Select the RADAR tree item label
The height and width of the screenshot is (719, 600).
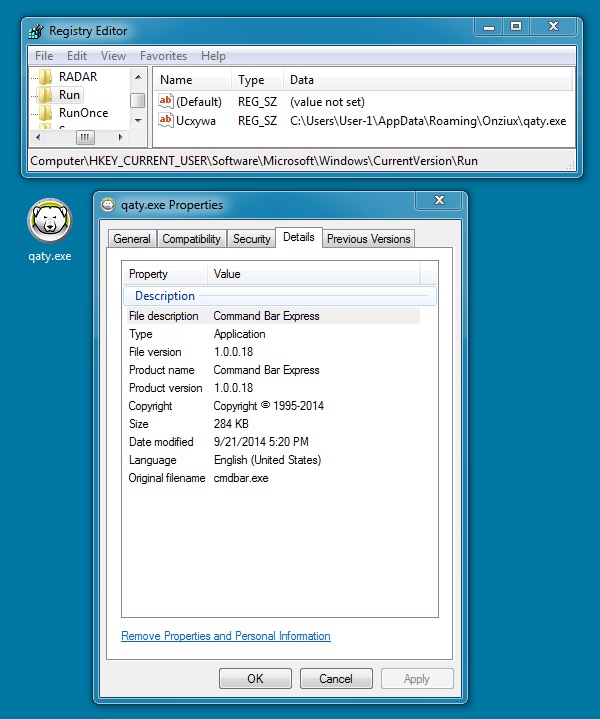pyautogui.click(x=78, y=77)
